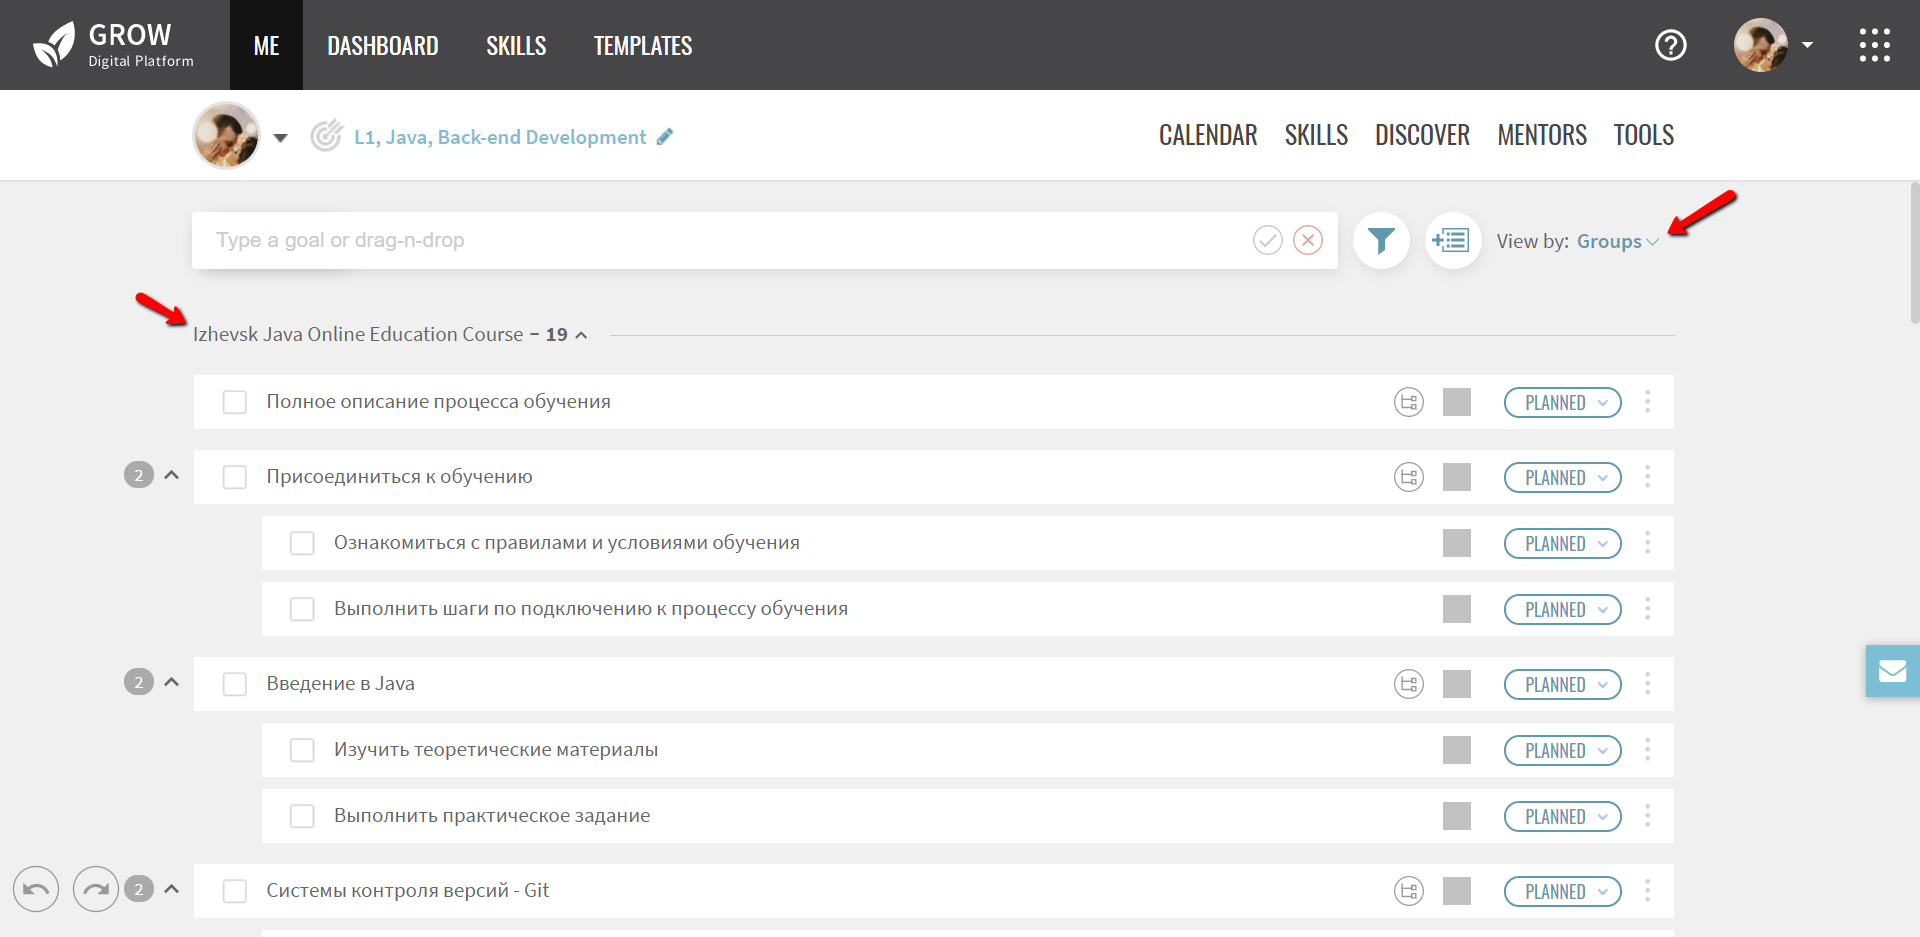Toggle checkbox for Системы контроля версий - Git
Screen dimensions: 1920x937
pyautogui.click(x=235, y=891)
